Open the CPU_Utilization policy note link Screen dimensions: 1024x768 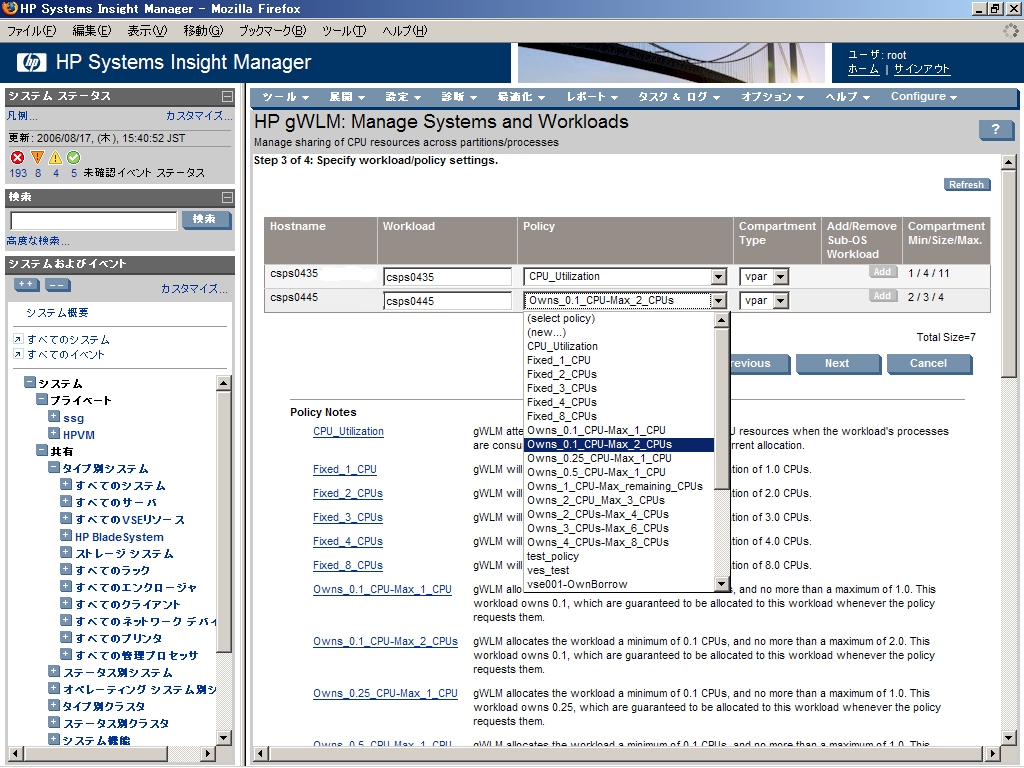click(x=348, y=432)
